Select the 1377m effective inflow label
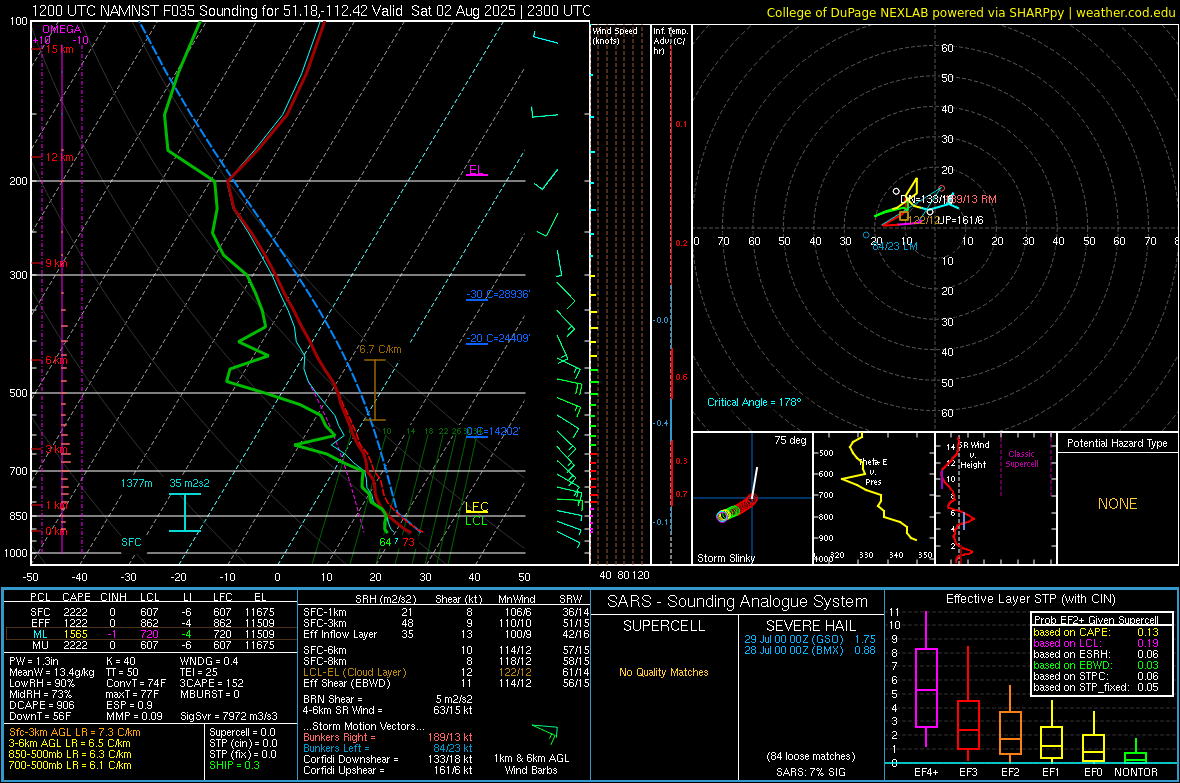1180x783 pixels. coord(137,483)
